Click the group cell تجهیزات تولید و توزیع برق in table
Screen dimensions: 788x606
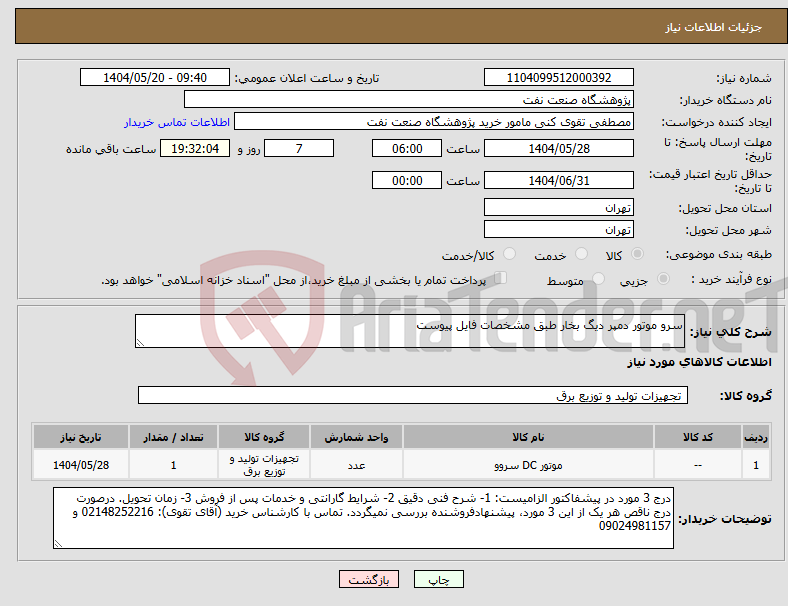pyautogui.click(x=264, y=465)
